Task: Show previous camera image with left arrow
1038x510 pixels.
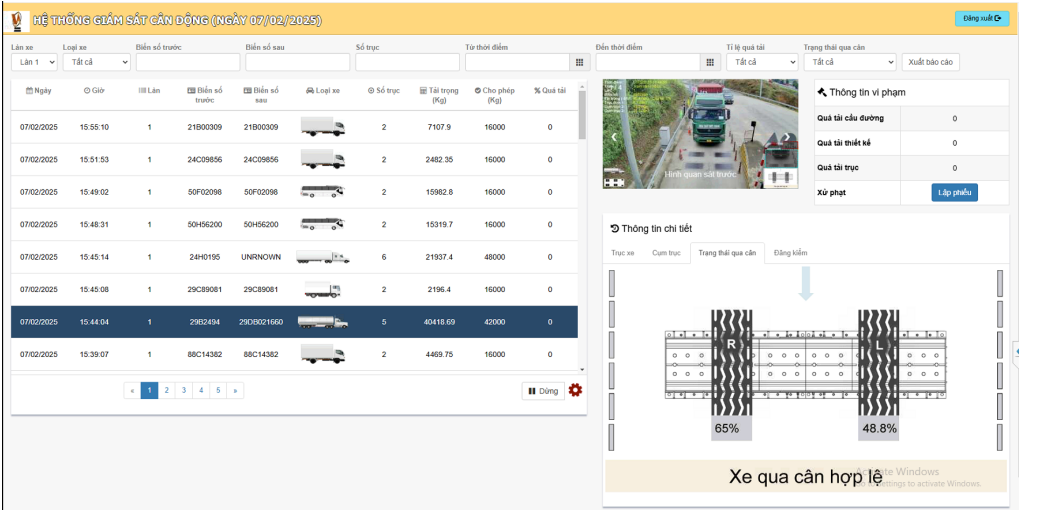Action: pos(614,137)
